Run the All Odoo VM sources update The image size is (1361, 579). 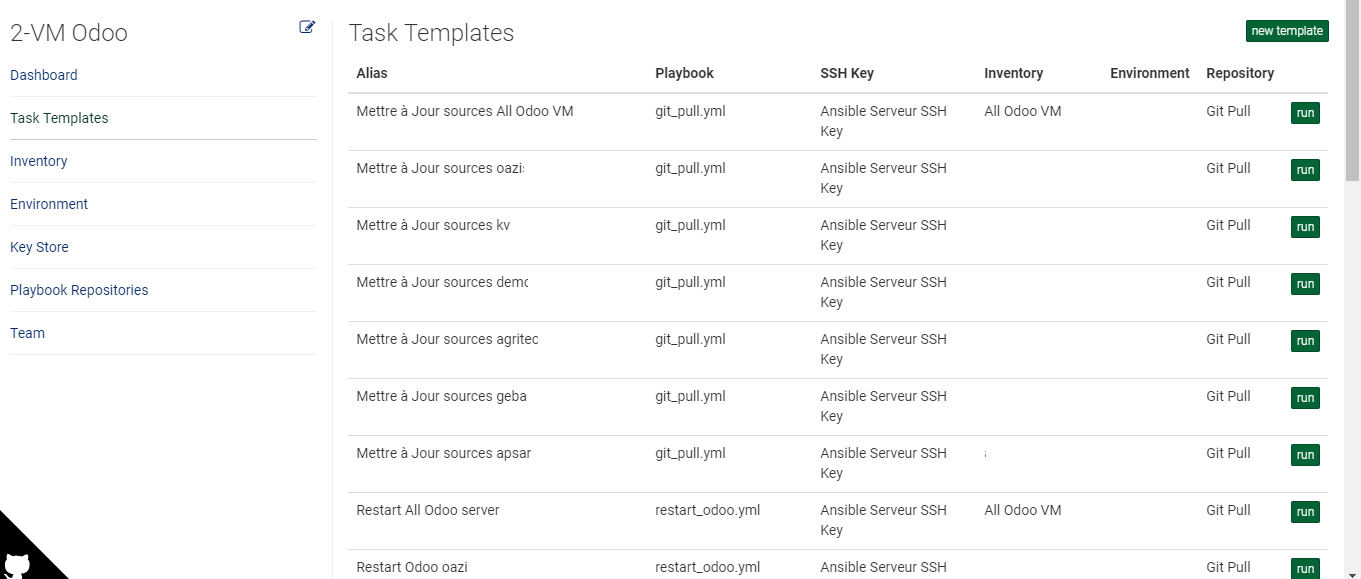[x=1305, y=113]
